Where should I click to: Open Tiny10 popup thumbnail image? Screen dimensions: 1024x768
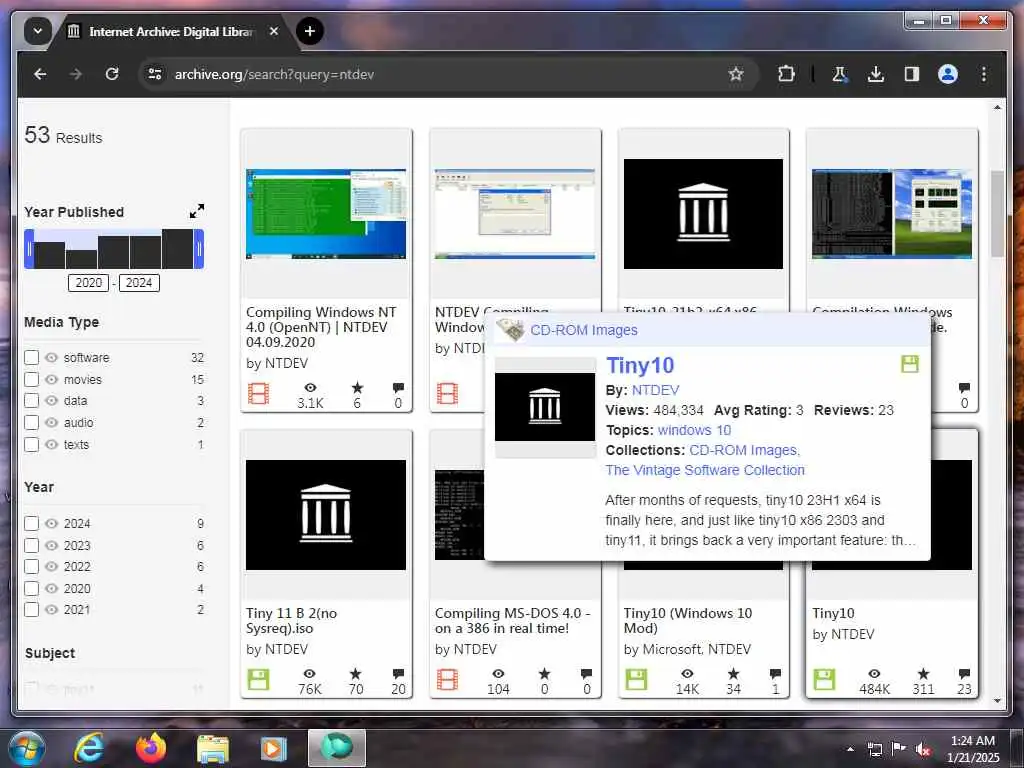coord(545,407)
